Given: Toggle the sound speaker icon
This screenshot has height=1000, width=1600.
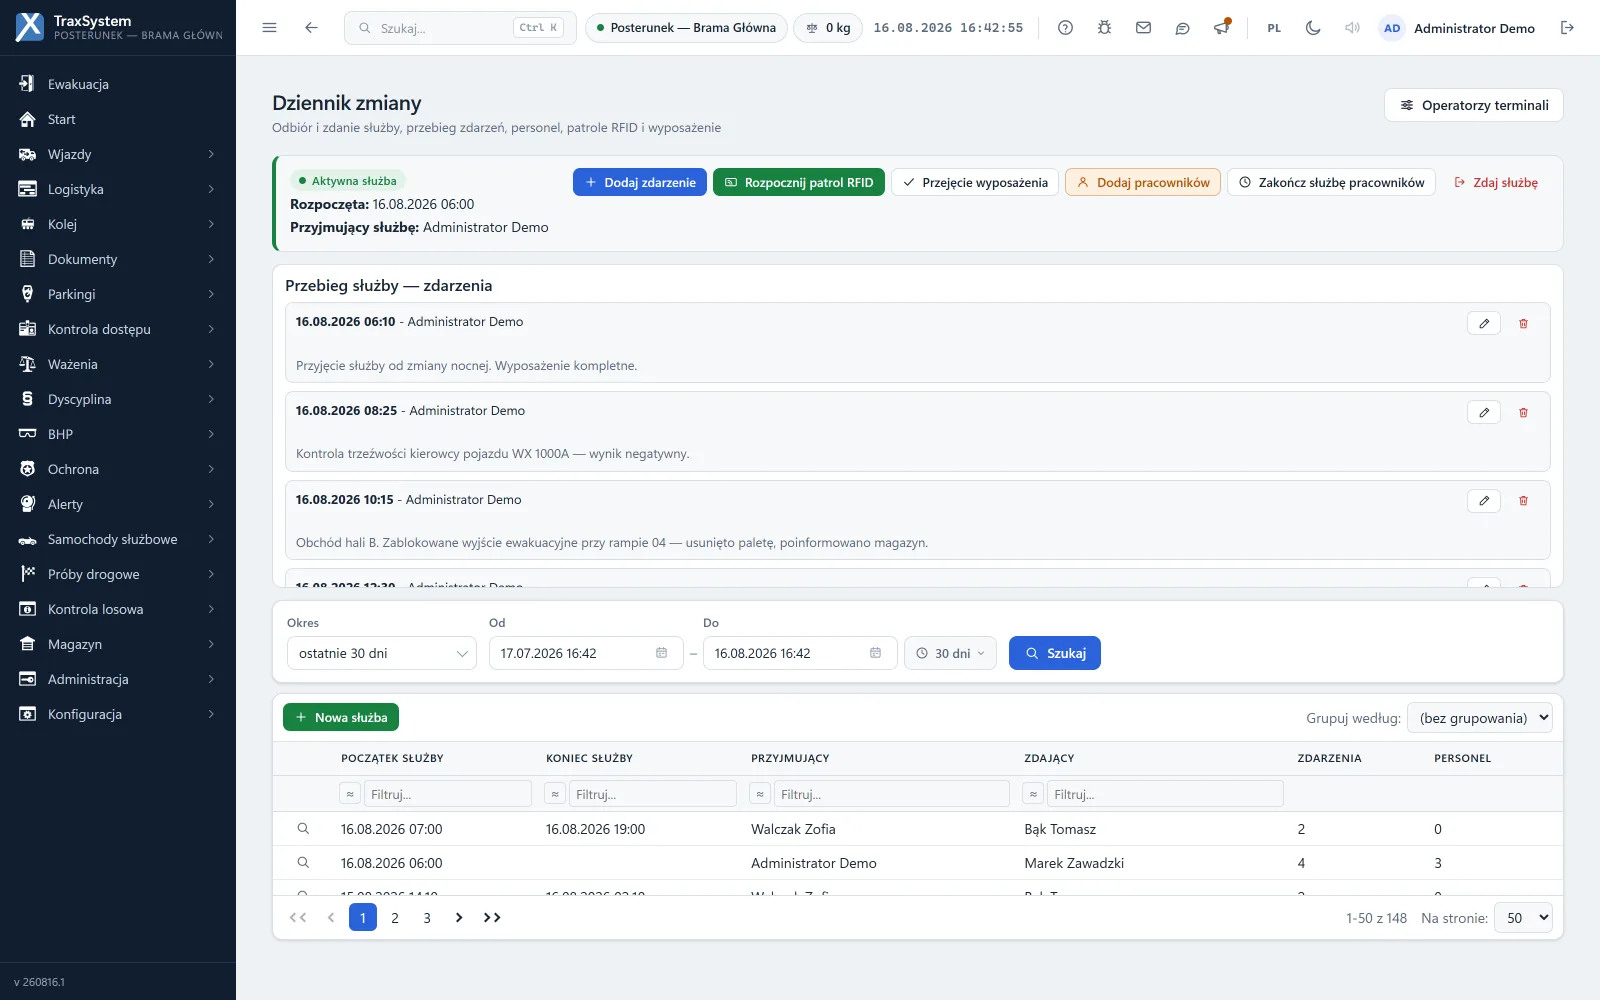Looking at the screenshot, I should [1352, 28].
